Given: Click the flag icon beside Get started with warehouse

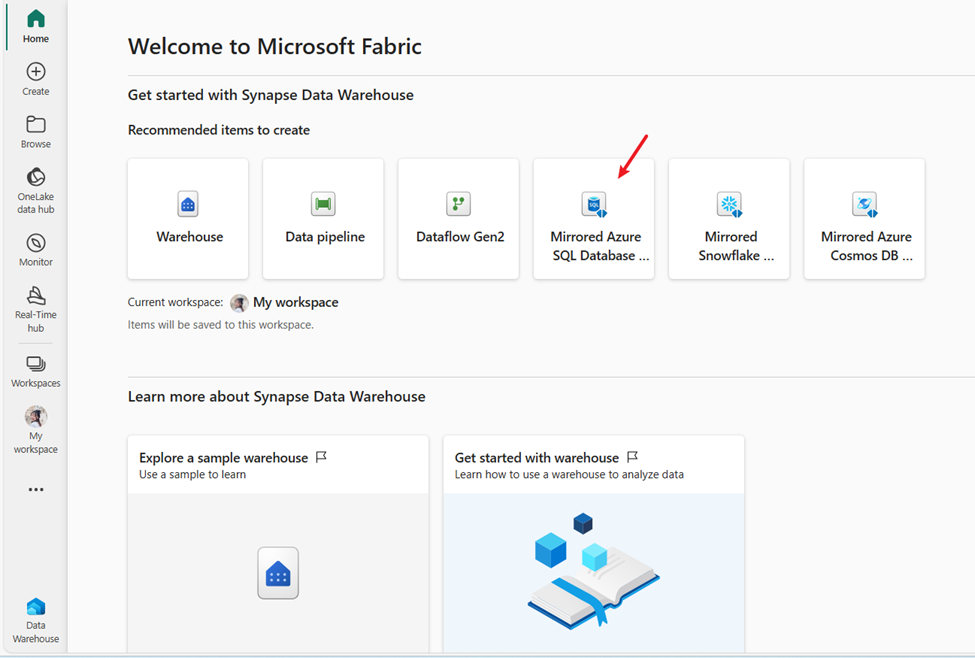Looking at the screenshot, I should pyautogui.click(x=632, y=457).
